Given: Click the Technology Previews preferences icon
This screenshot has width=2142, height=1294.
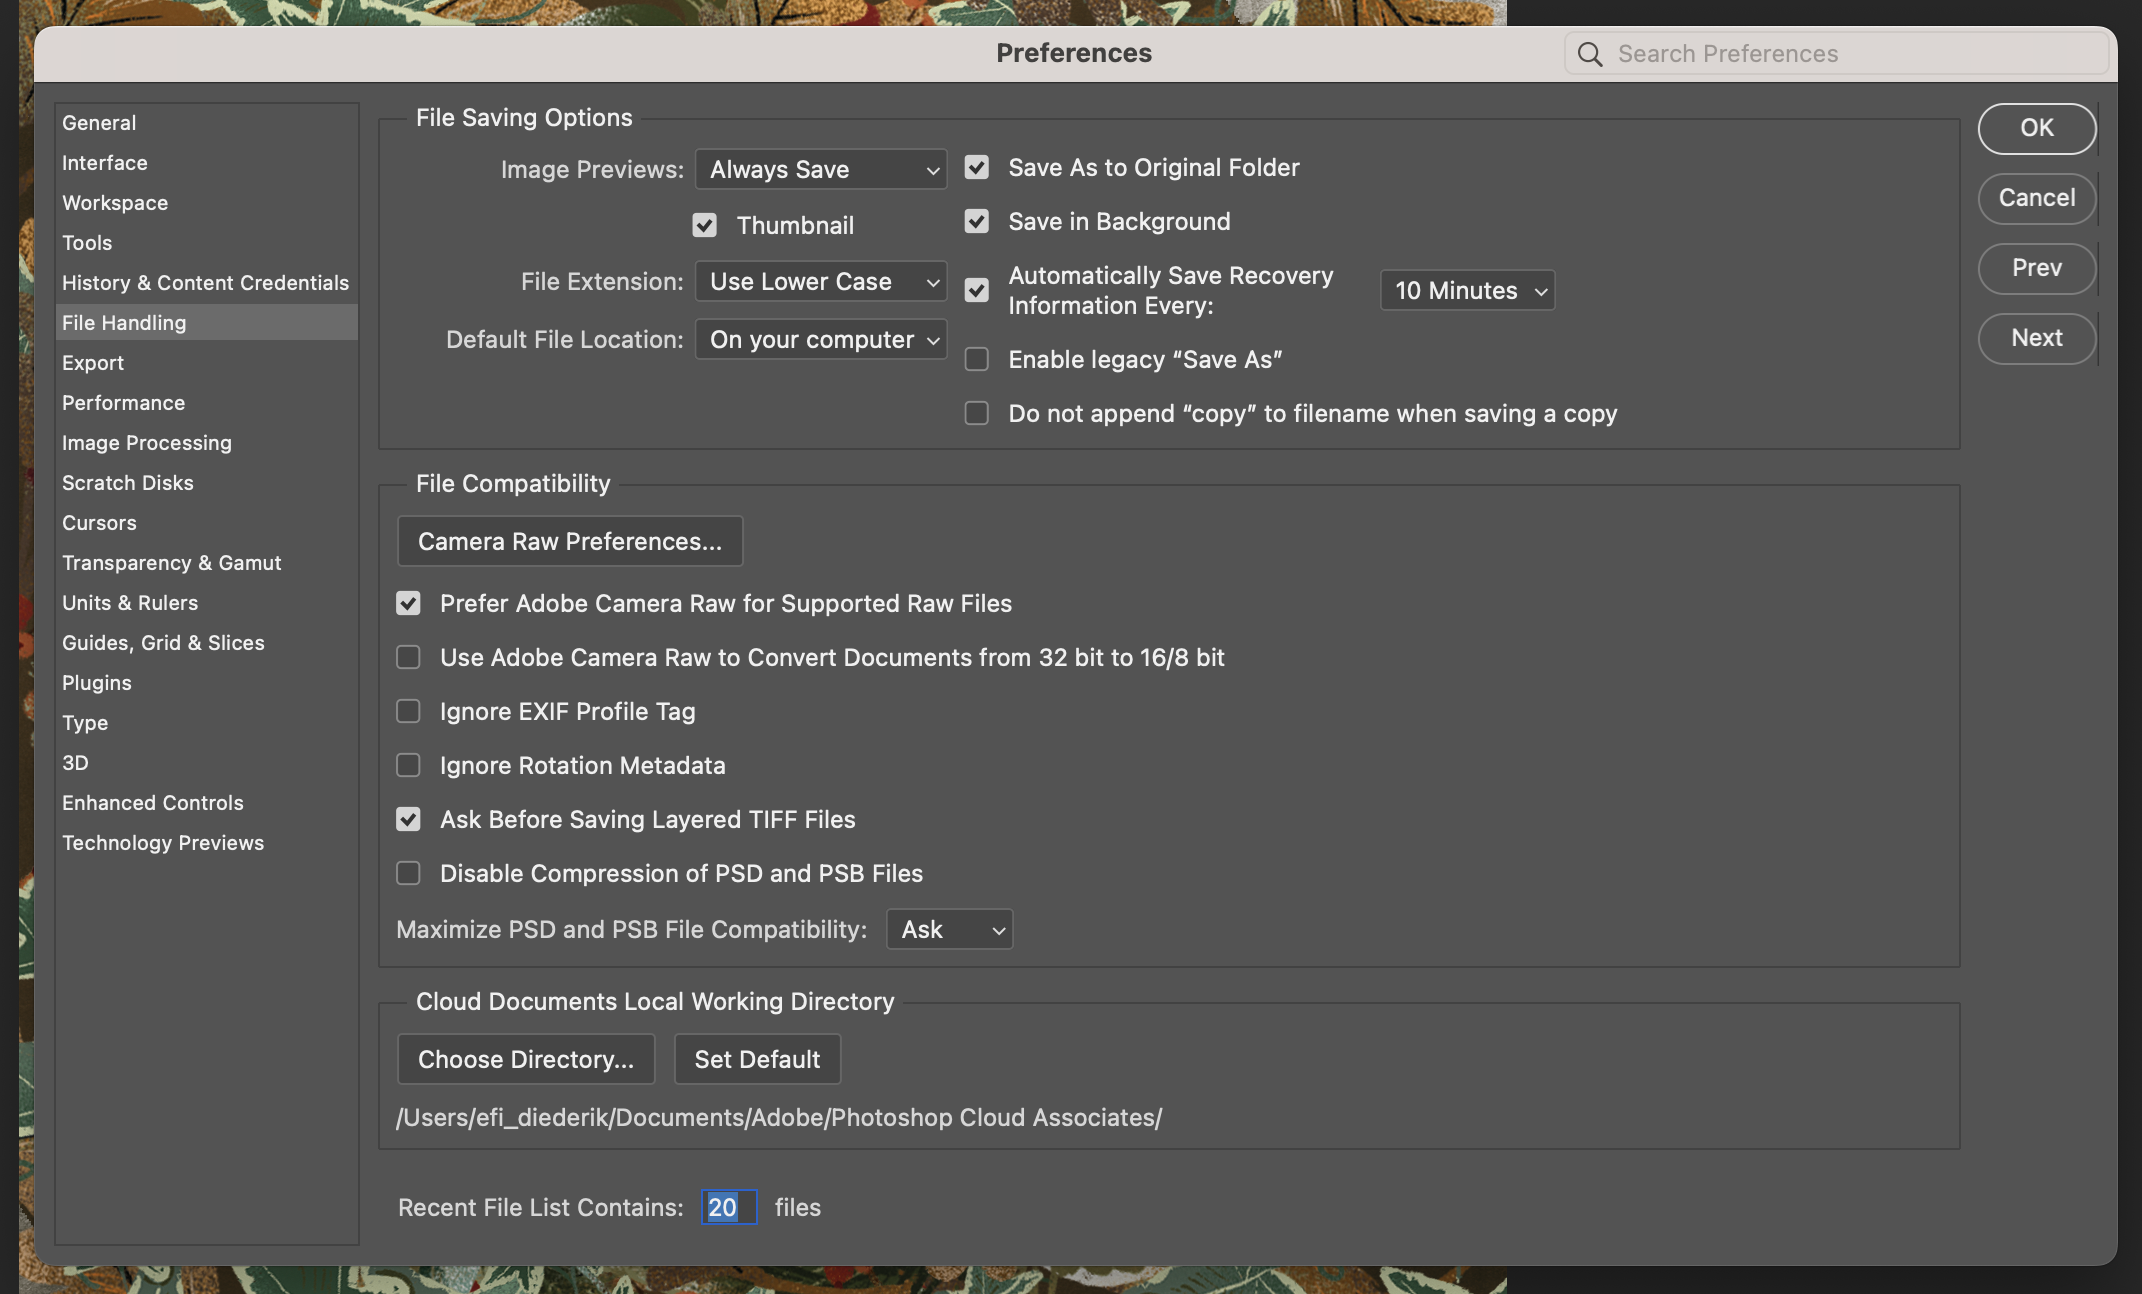Looking at the screenshot, I should [162, 841].
